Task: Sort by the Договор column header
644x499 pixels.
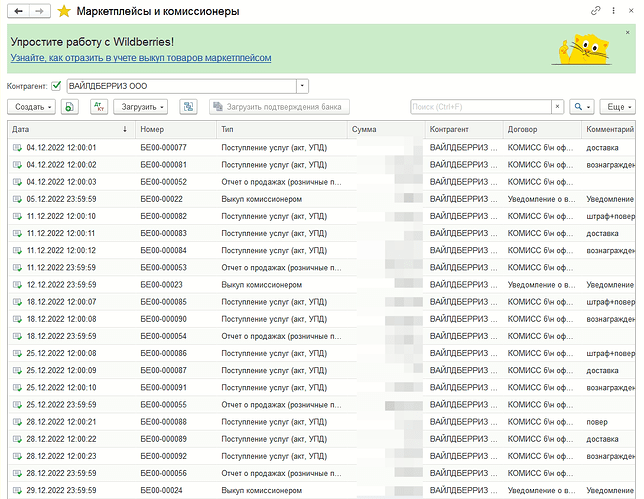Action: coord(542,129)
